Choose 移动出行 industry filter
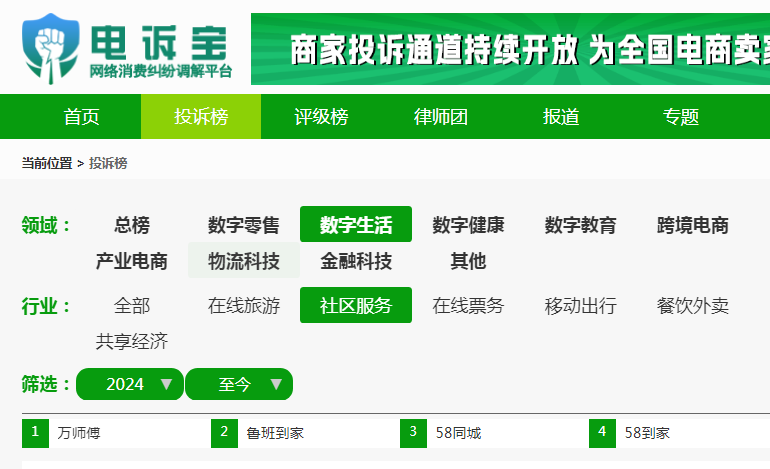This screenshot has width=770, height=469. (580, 305)
